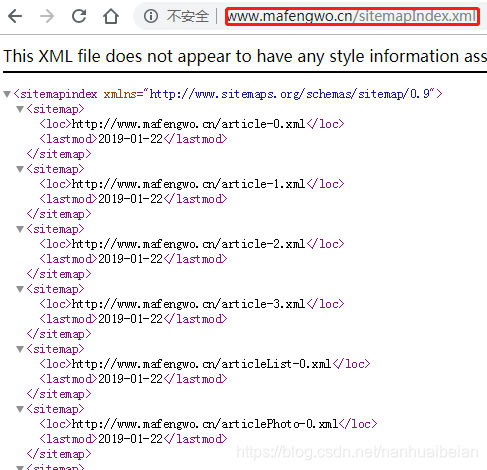Click the address bar showing sitemapIndex.xml

352,16
